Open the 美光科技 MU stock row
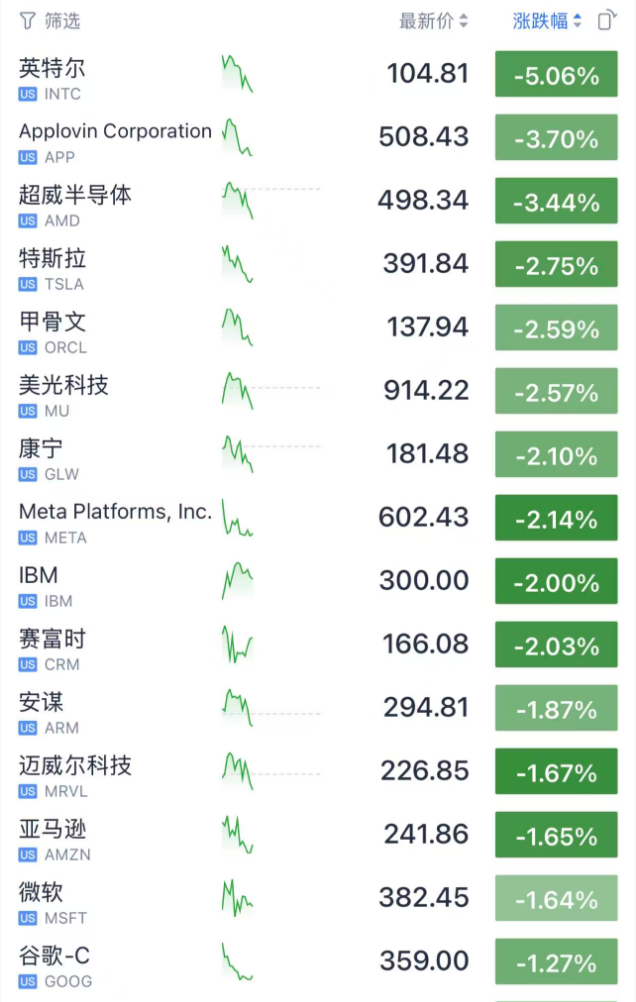The image size is (636, 1002). [318, 391]
